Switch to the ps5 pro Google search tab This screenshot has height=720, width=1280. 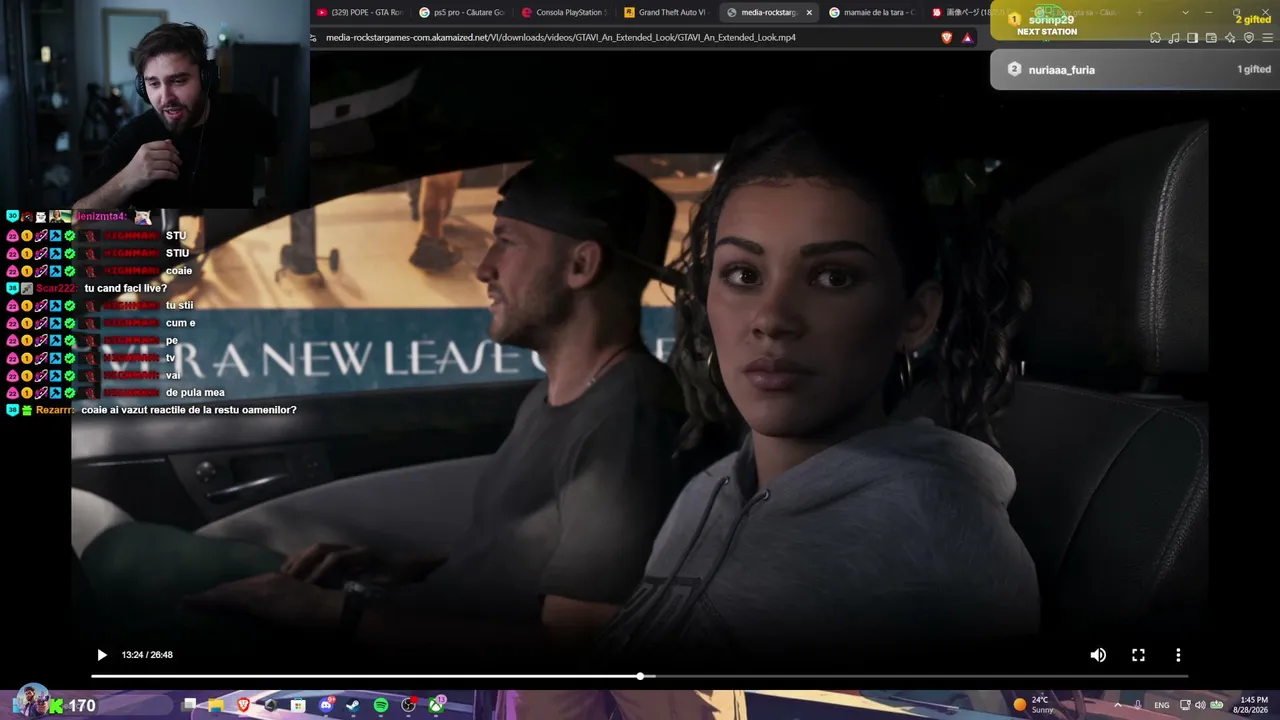461,12
